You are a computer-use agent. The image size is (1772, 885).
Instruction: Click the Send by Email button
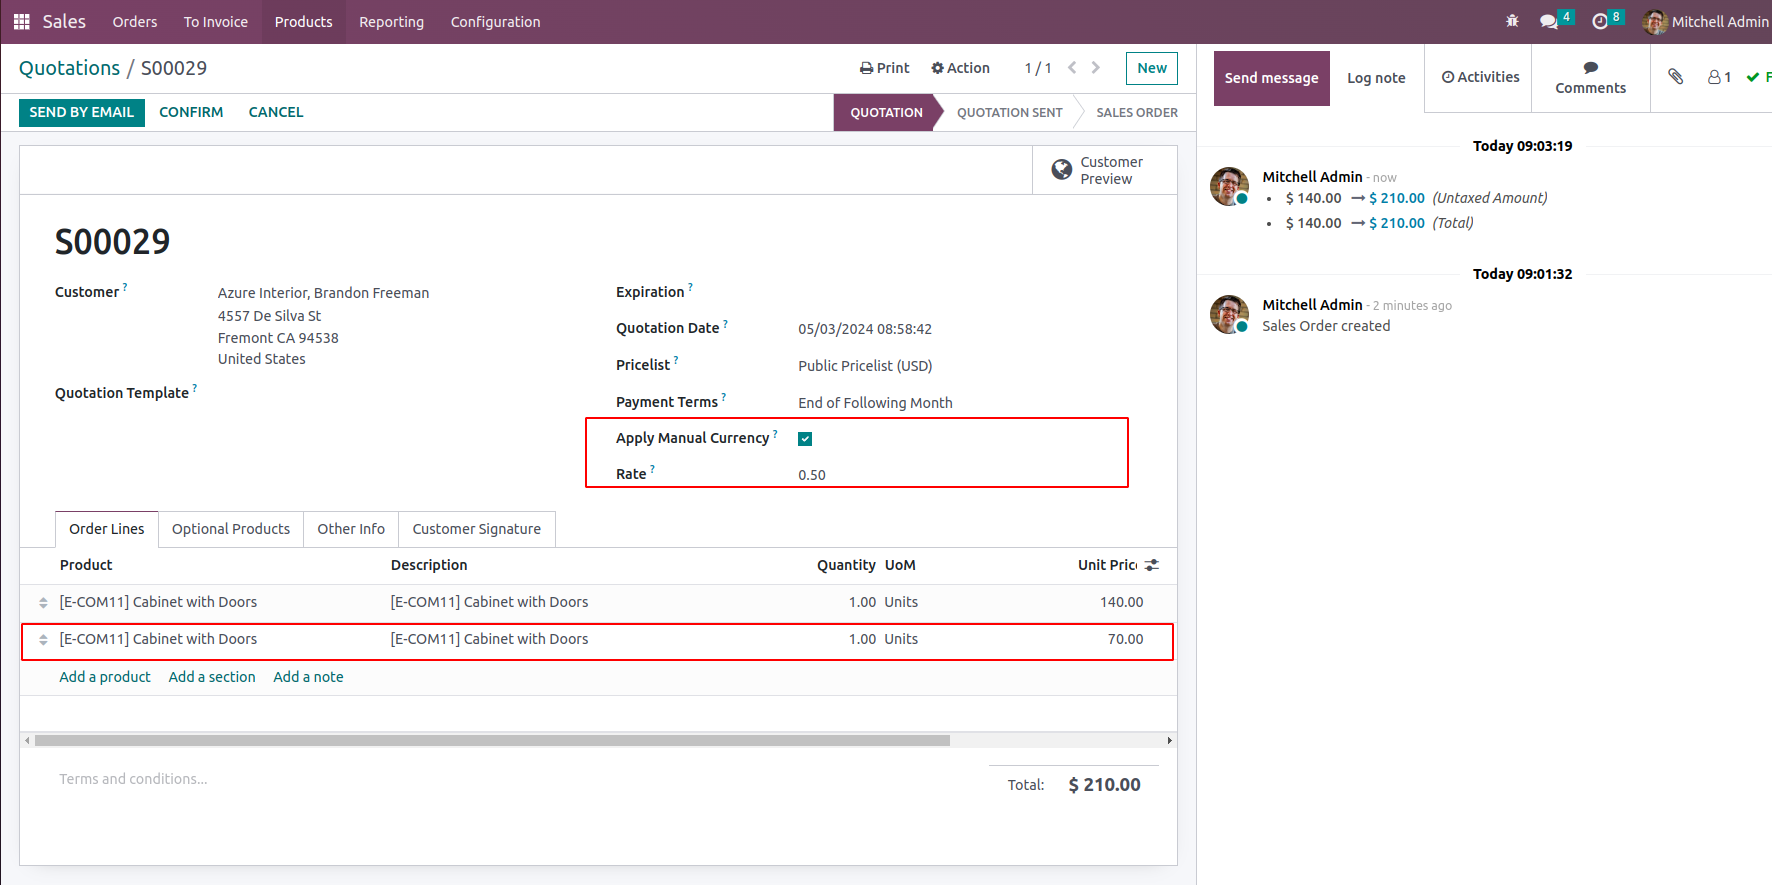(x=82, y=112)
